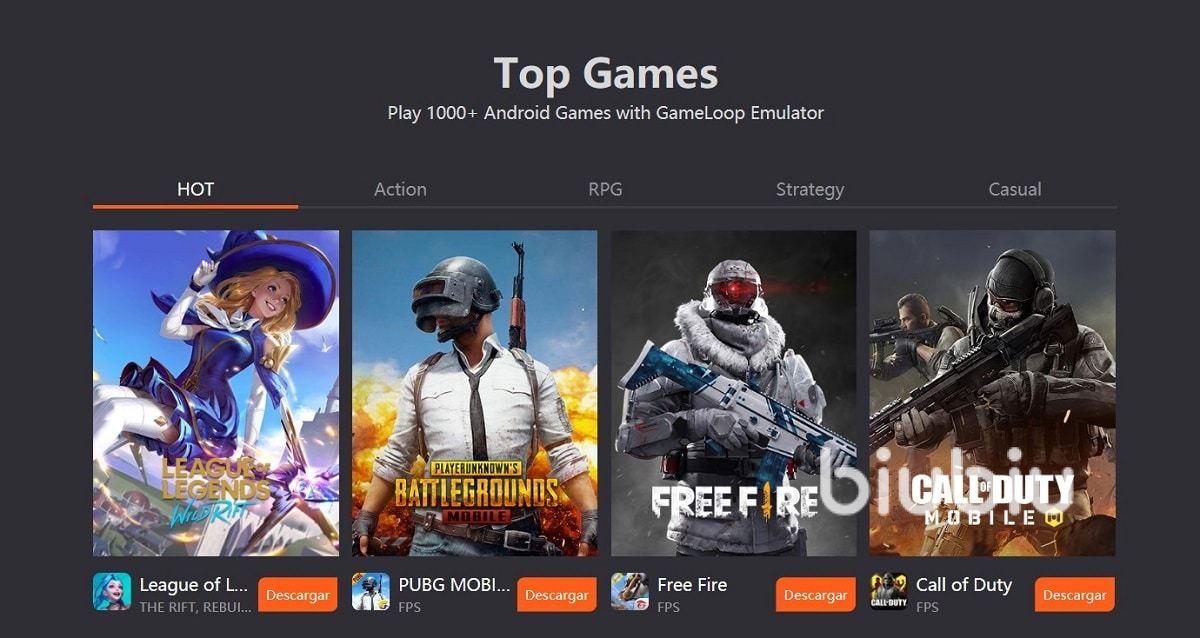Viewport: 1200px width, 638px height.
Task: Click the Call of Duty title link
Action: tap(964, 585)
